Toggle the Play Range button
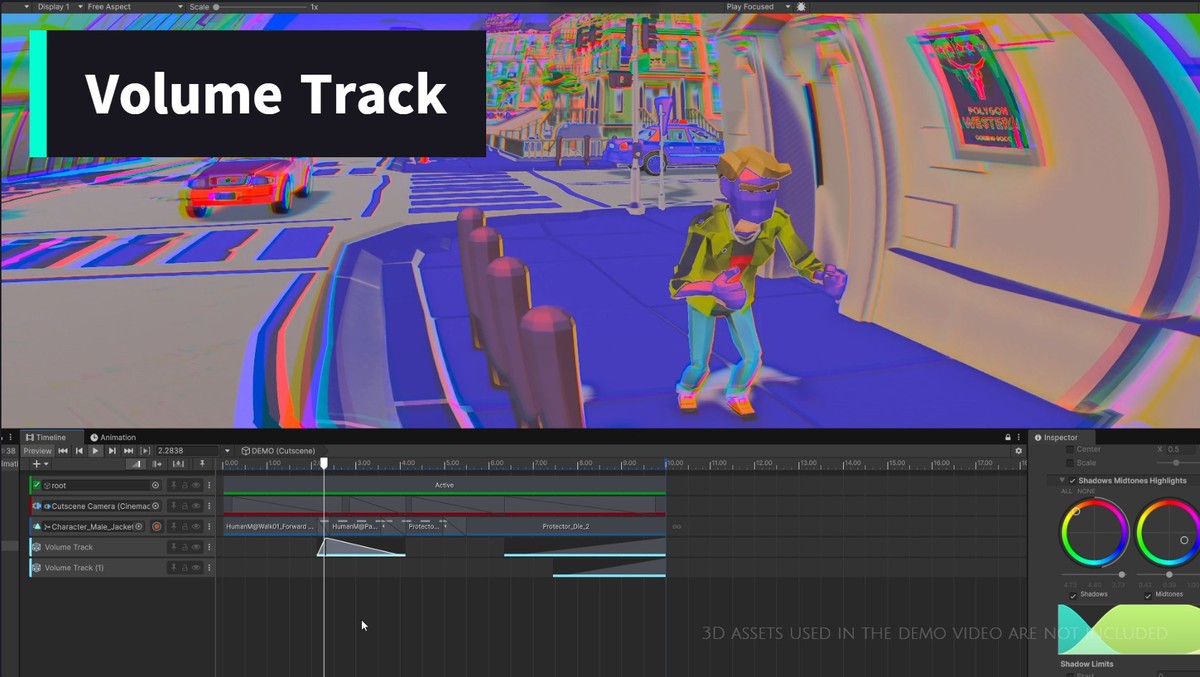Screen dimensions: 1200x677 145,451
